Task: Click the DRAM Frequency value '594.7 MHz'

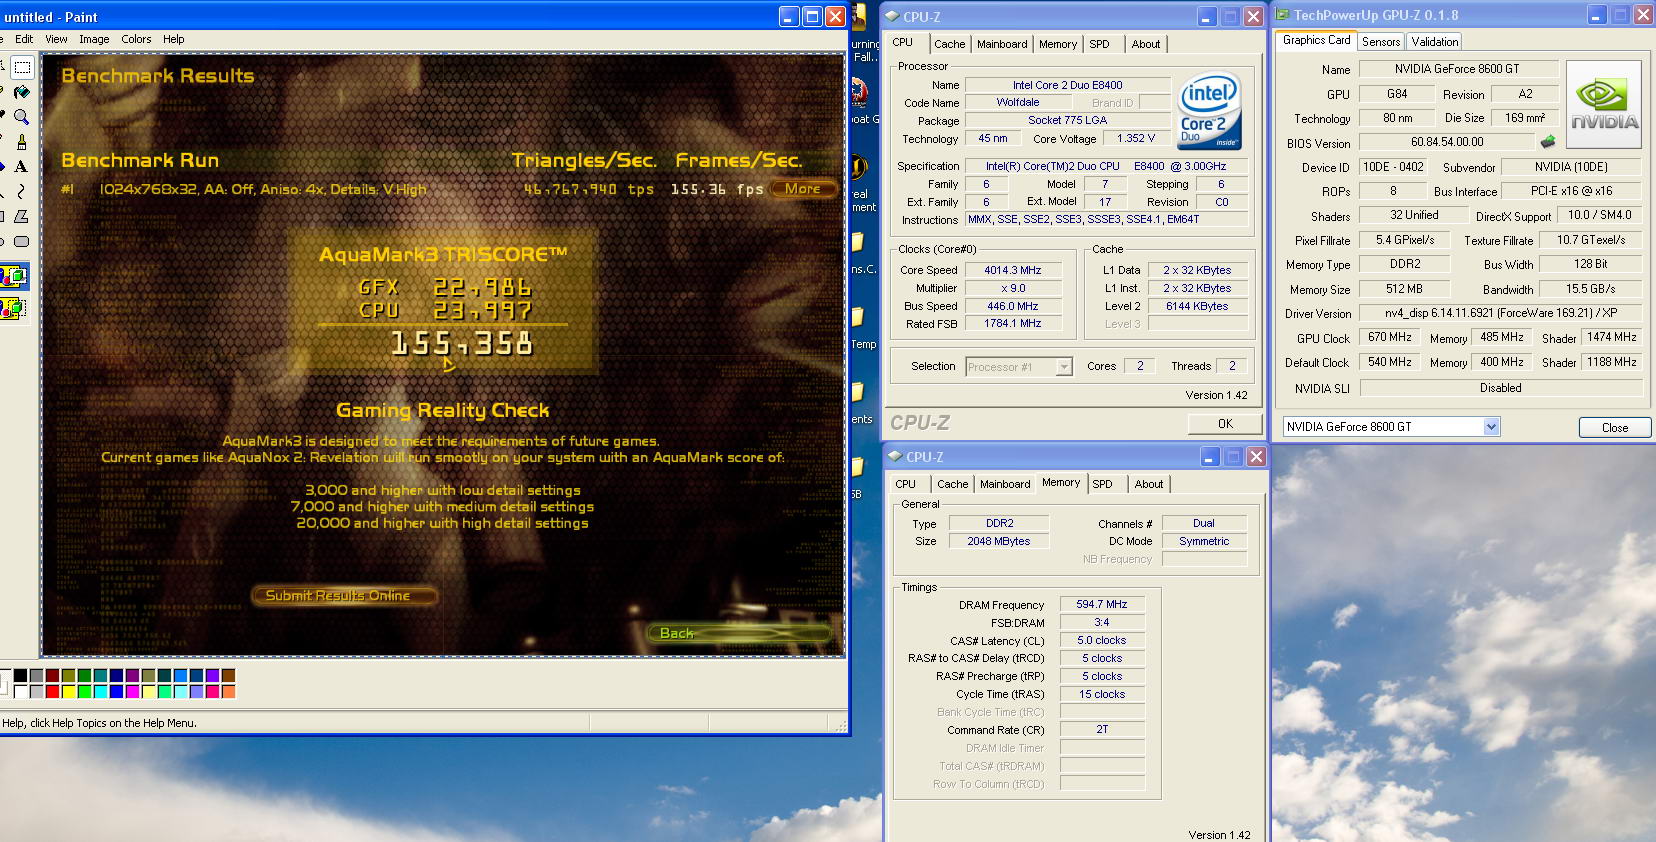Action: (x=1101, y=604)
